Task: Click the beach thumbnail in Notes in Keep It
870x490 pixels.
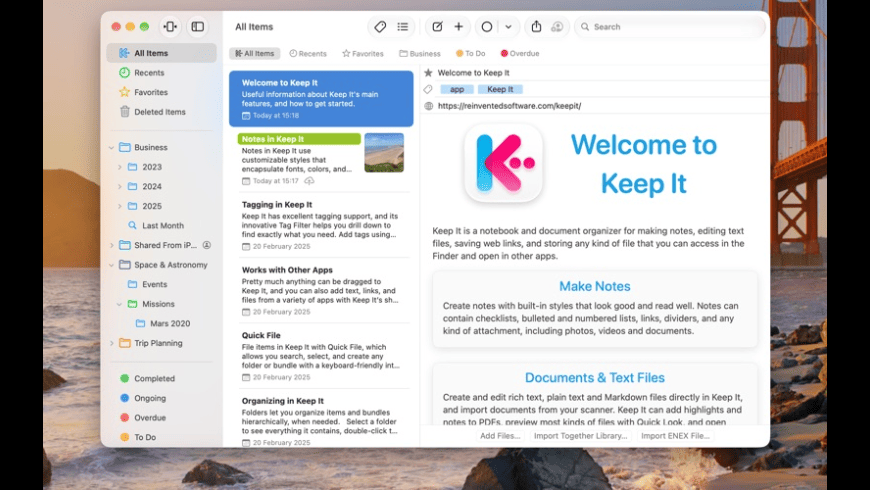Action: click(384, 153)
